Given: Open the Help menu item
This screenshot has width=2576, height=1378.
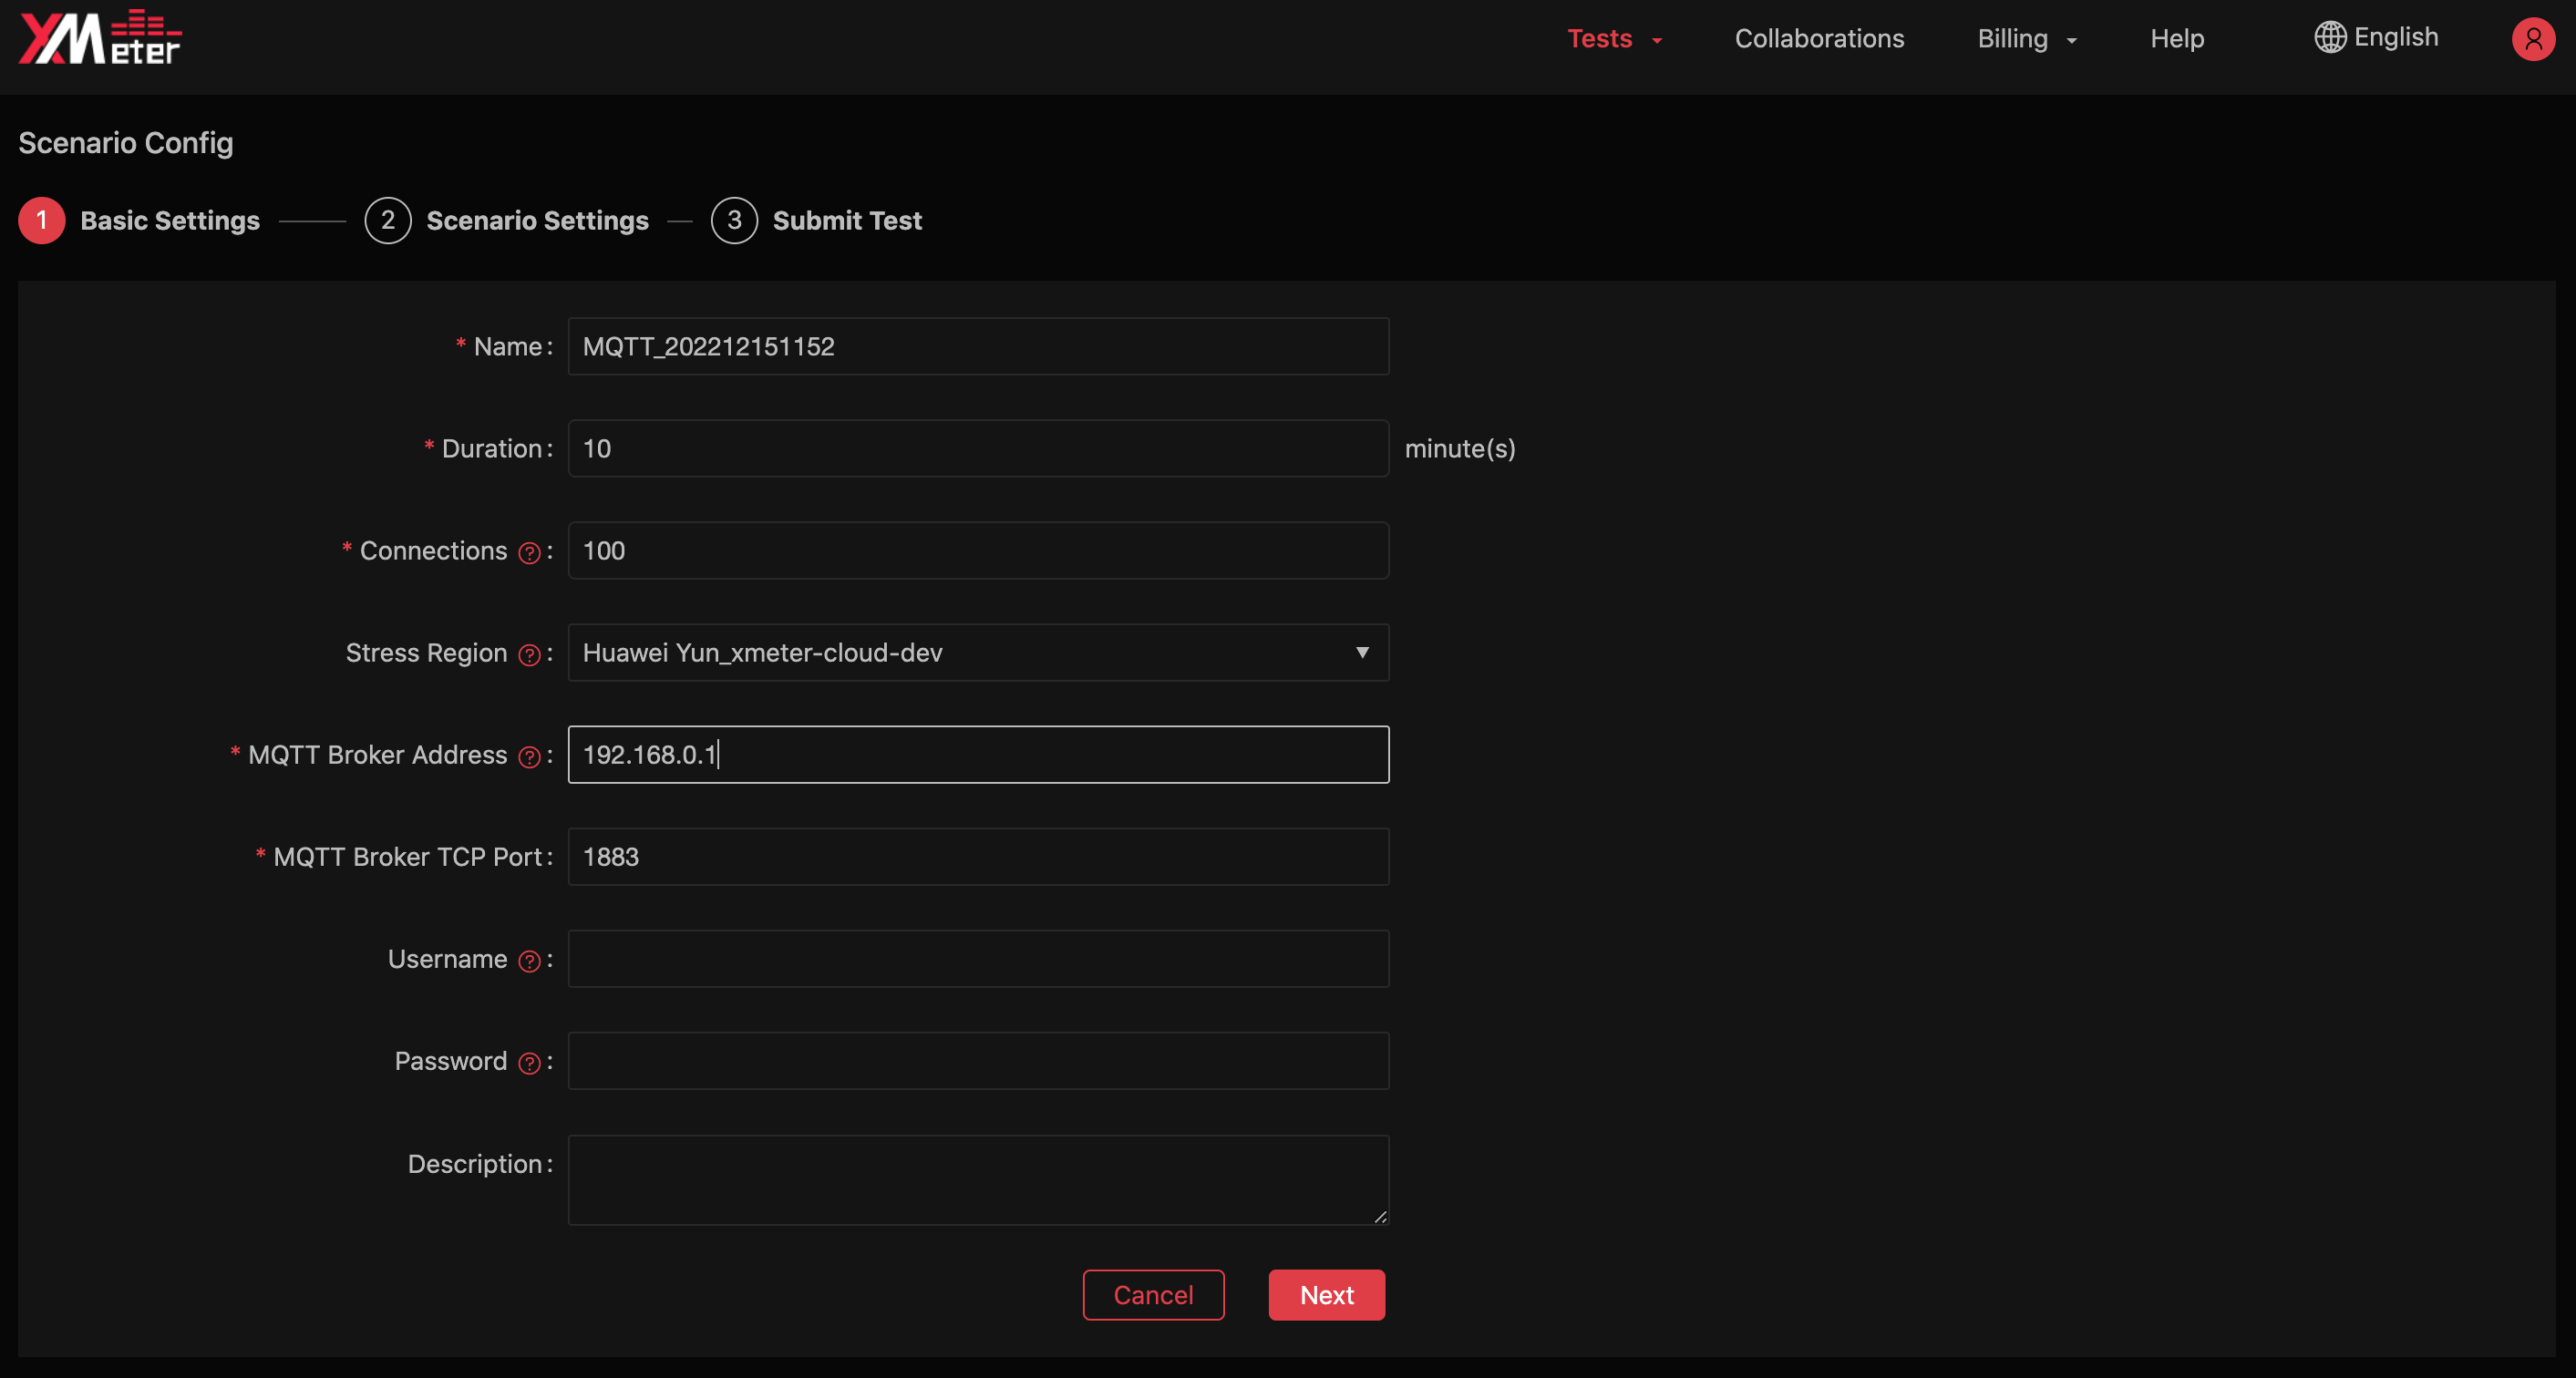Looking at the screenshot, I should 2176,39.
